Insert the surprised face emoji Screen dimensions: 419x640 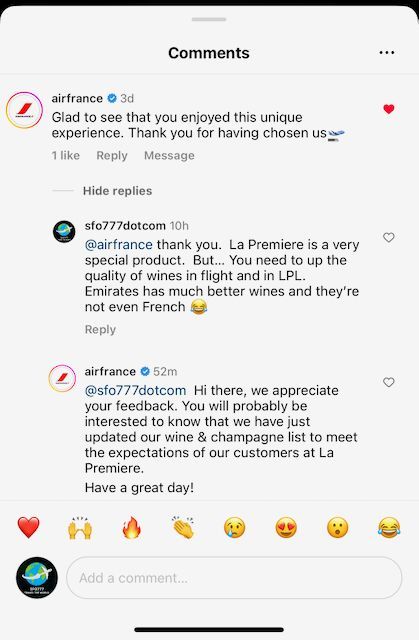click(x=337, y=527)
